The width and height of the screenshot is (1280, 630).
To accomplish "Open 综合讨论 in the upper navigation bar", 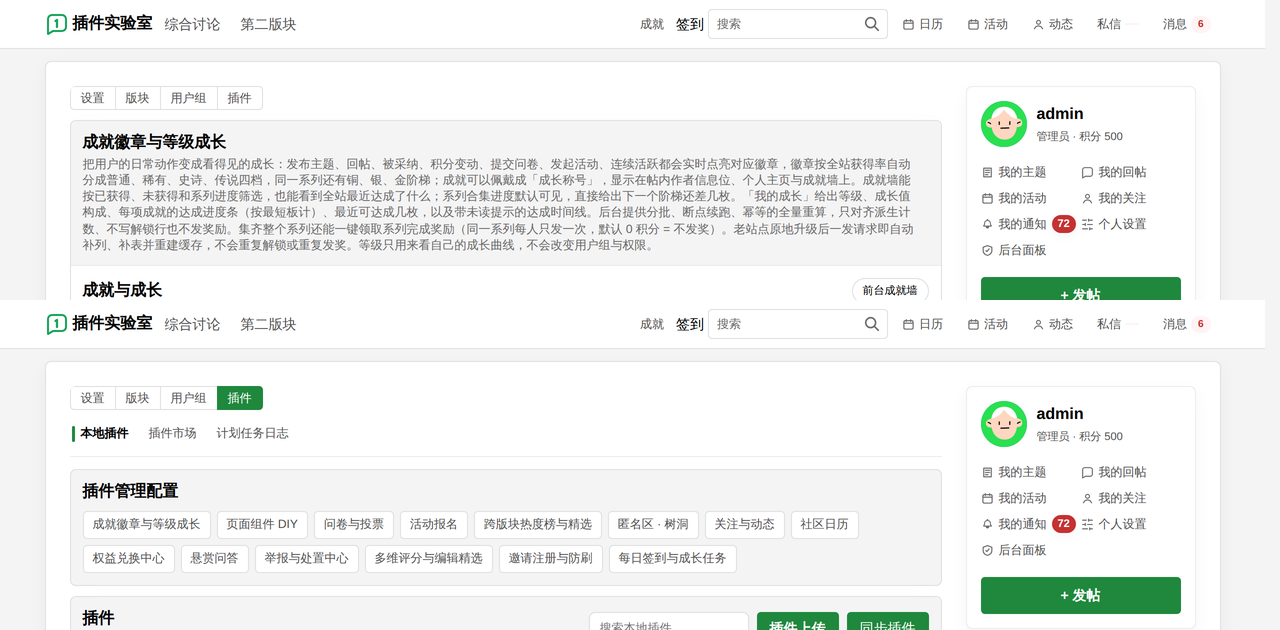I will point(192,24).
